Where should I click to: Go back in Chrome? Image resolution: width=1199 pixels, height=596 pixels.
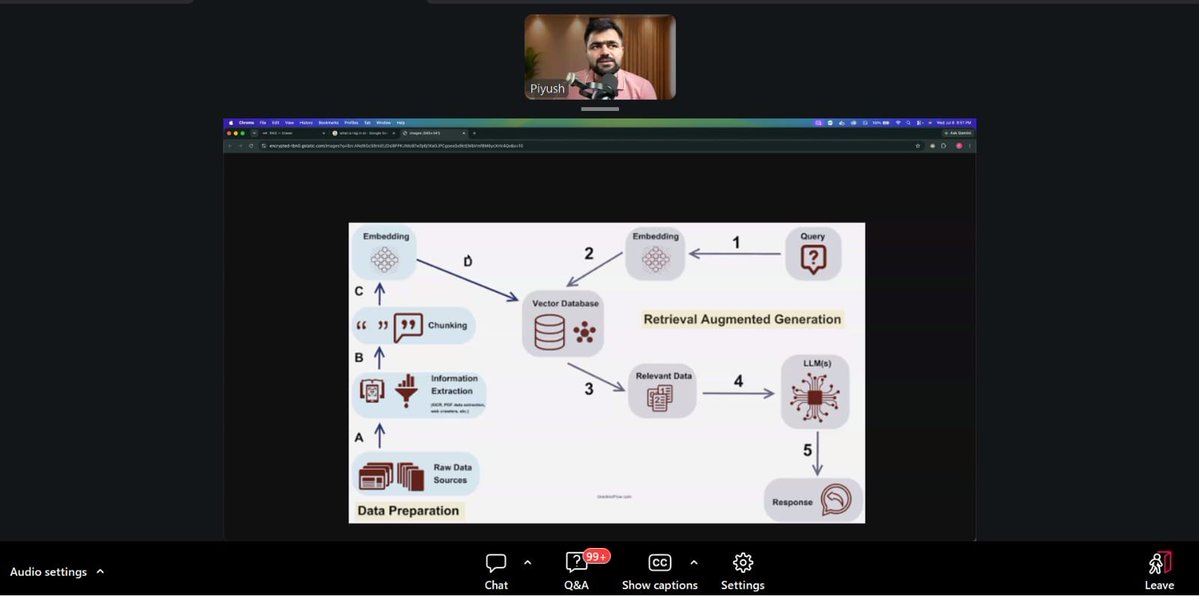point(229,146)
